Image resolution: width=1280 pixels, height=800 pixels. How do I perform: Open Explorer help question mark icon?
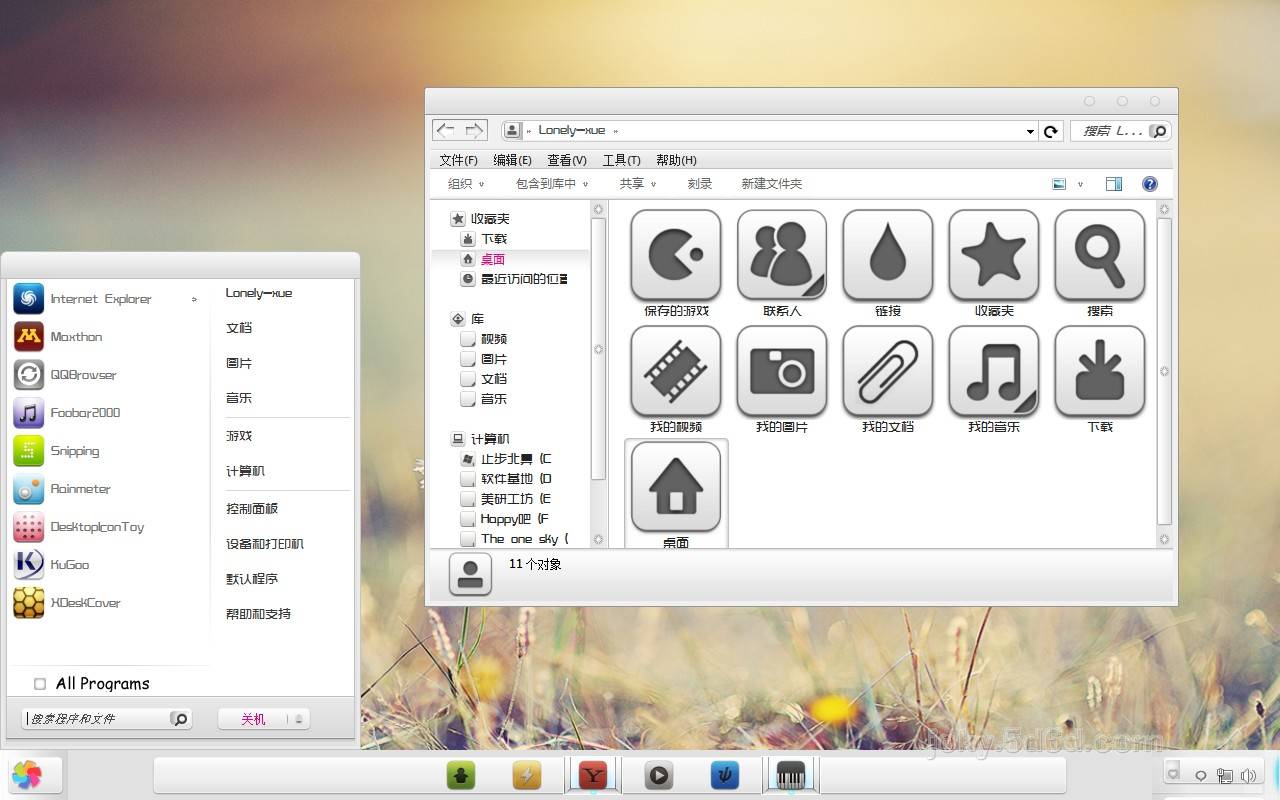click(1150, 184)
